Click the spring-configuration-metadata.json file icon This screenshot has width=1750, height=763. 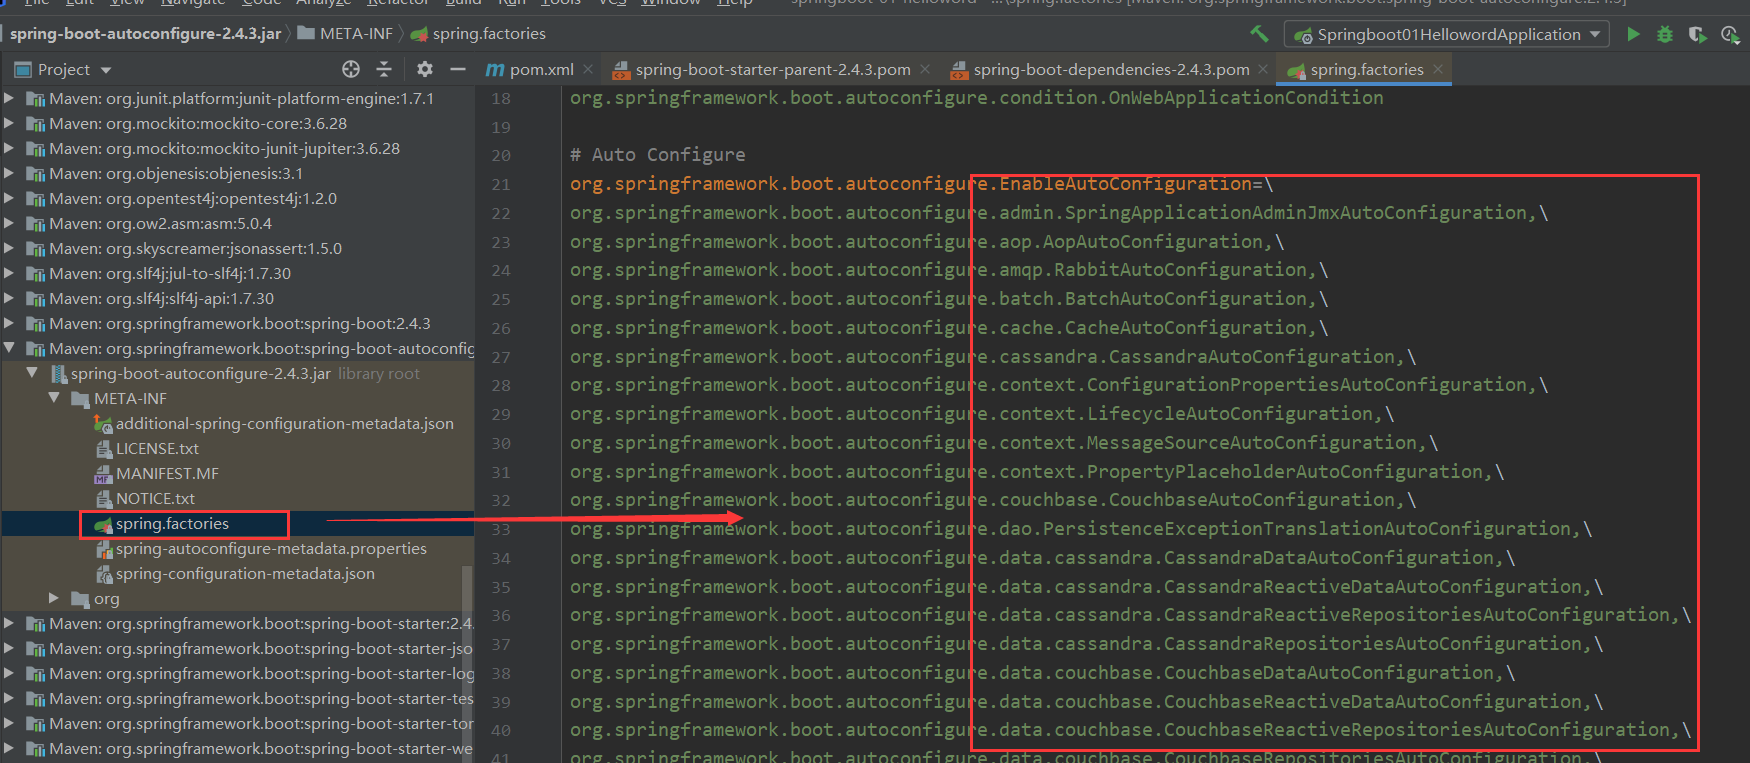coord(104,574)
